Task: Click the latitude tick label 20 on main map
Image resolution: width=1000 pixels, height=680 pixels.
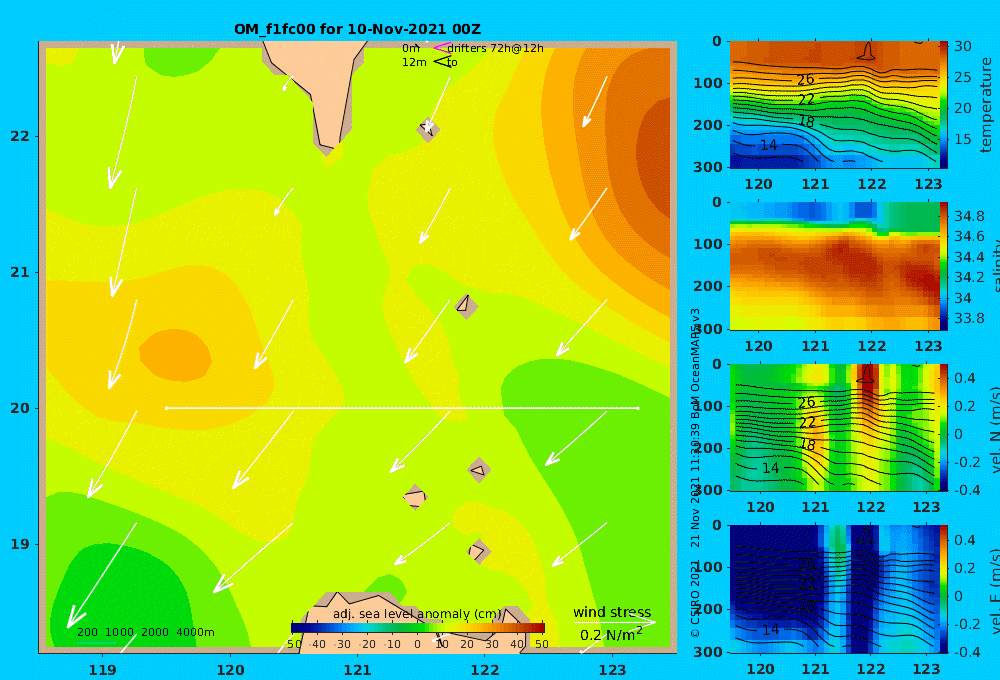Action: pyautogui.click(x=20, y=408)
